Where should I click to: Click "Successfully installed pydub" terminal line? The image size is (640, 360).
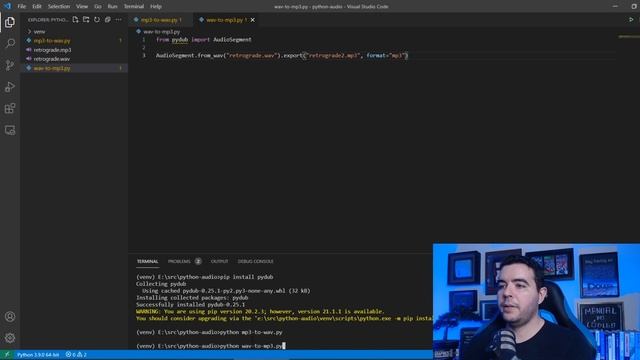coord(191,304)
